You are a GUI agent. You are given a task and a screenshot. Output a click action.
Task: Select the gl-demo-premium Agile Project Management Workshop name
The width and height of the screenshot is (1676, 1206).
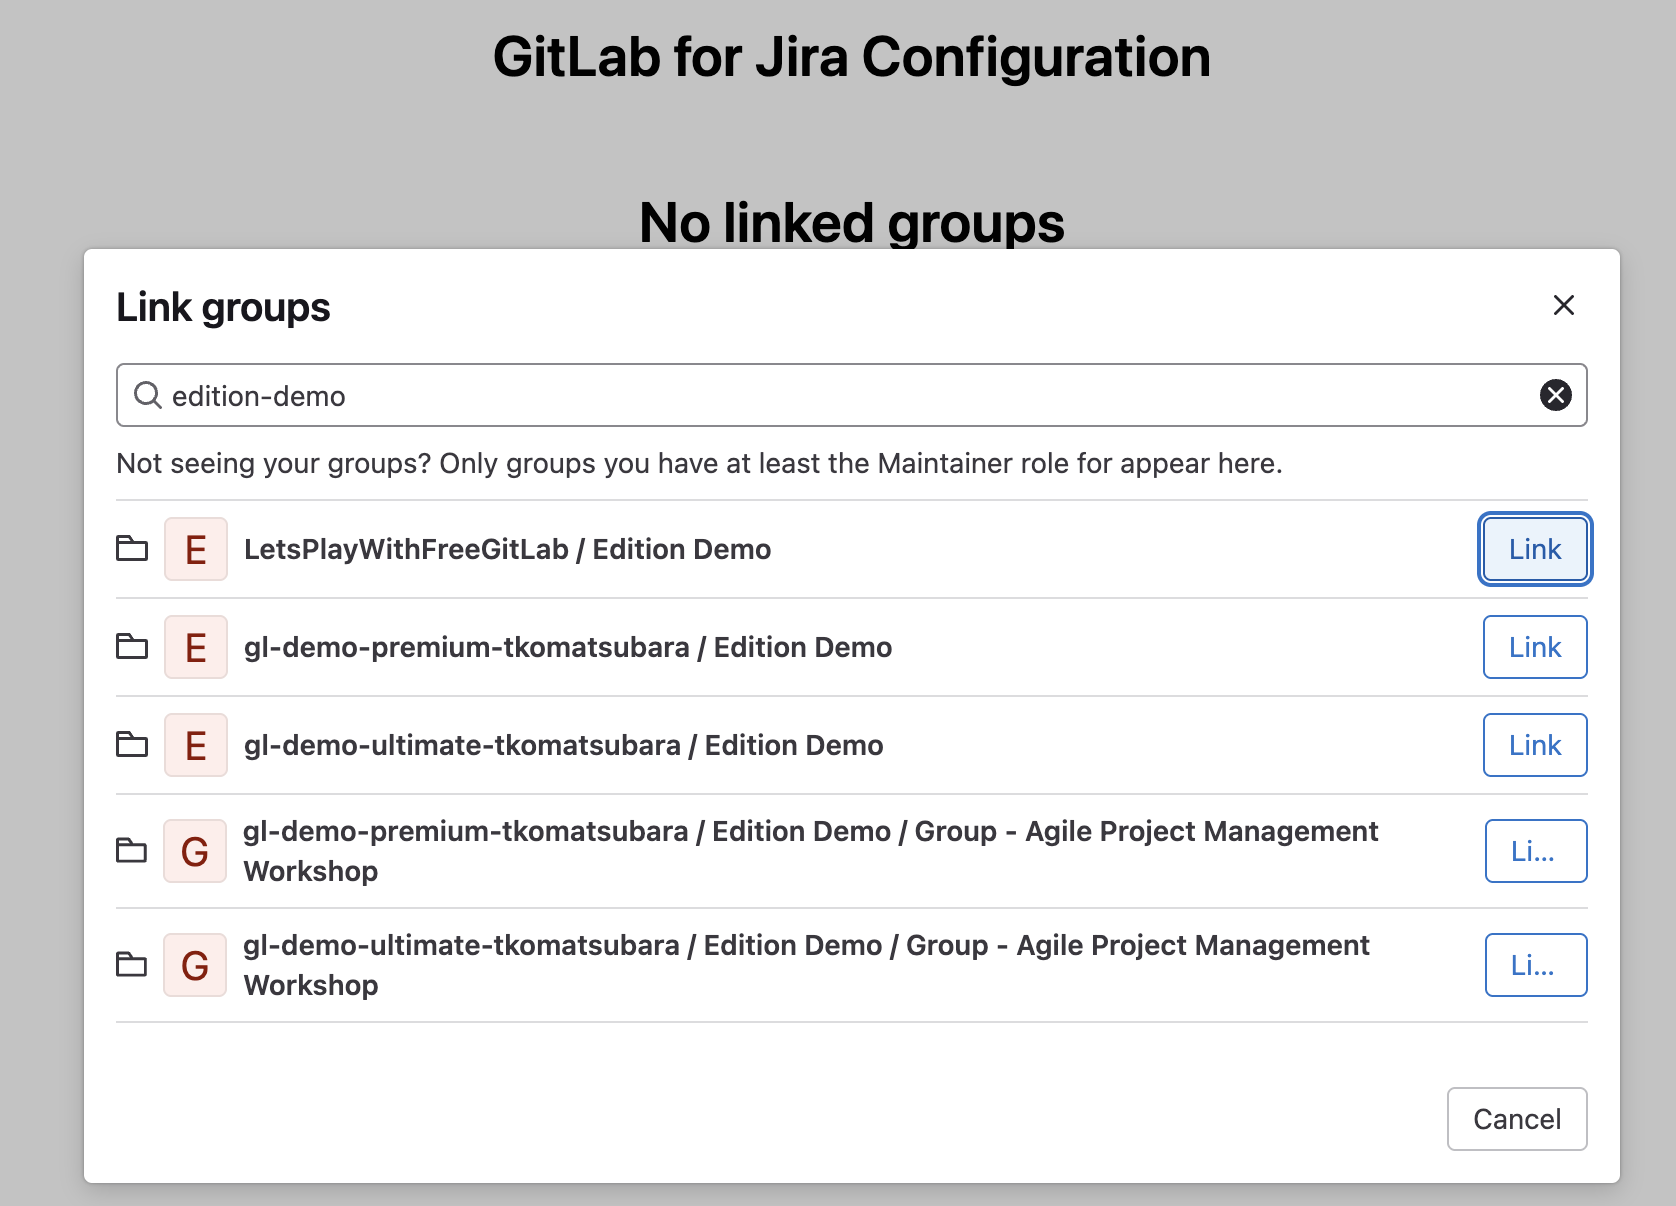point(811,851)
